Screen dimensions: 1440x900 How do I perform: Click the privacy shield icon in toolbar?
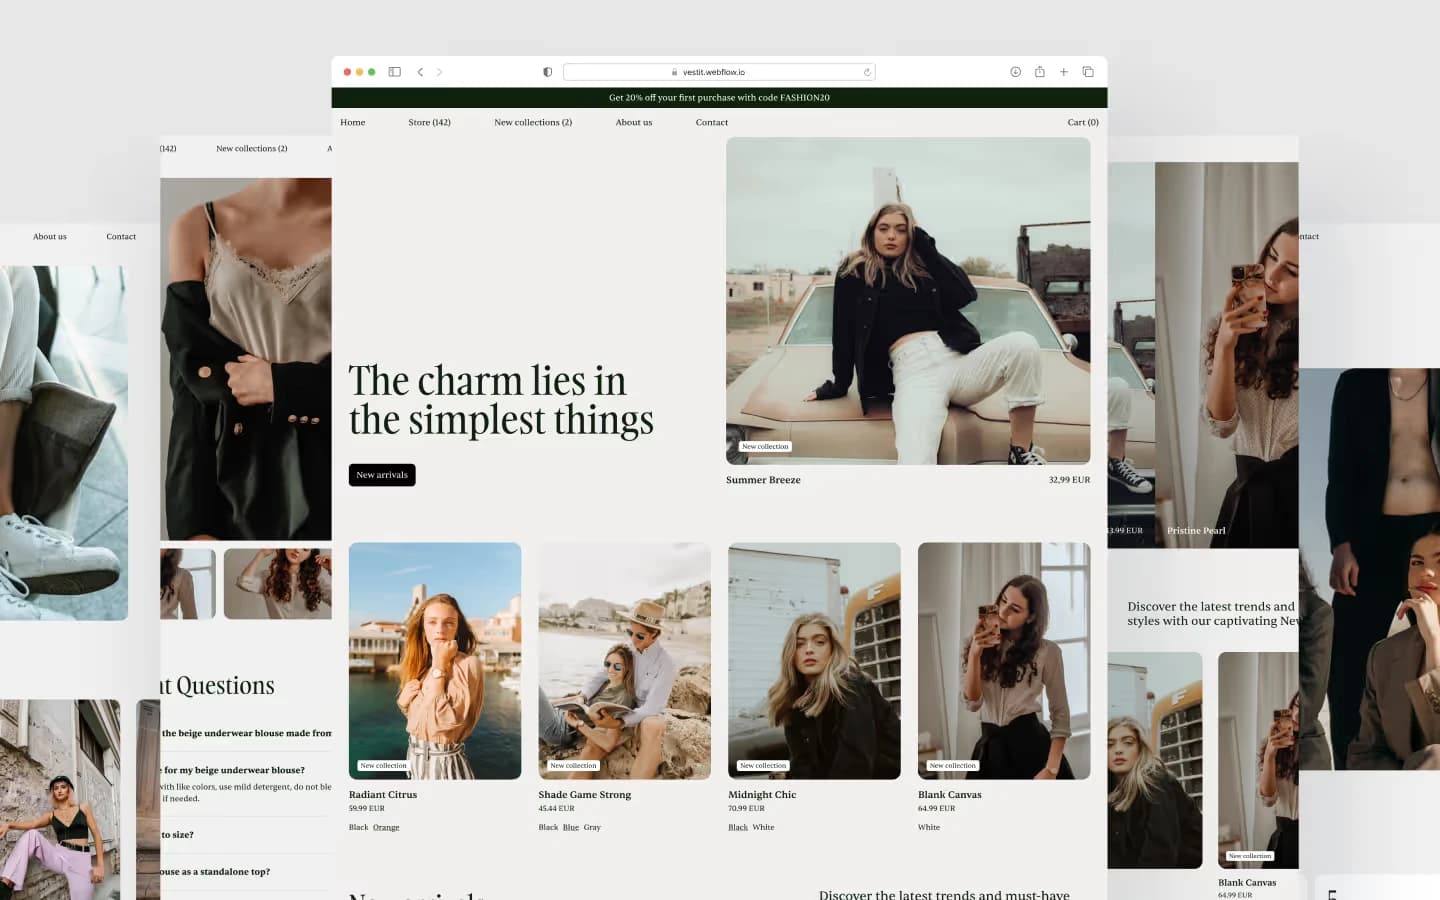click(x=547, y=72)
